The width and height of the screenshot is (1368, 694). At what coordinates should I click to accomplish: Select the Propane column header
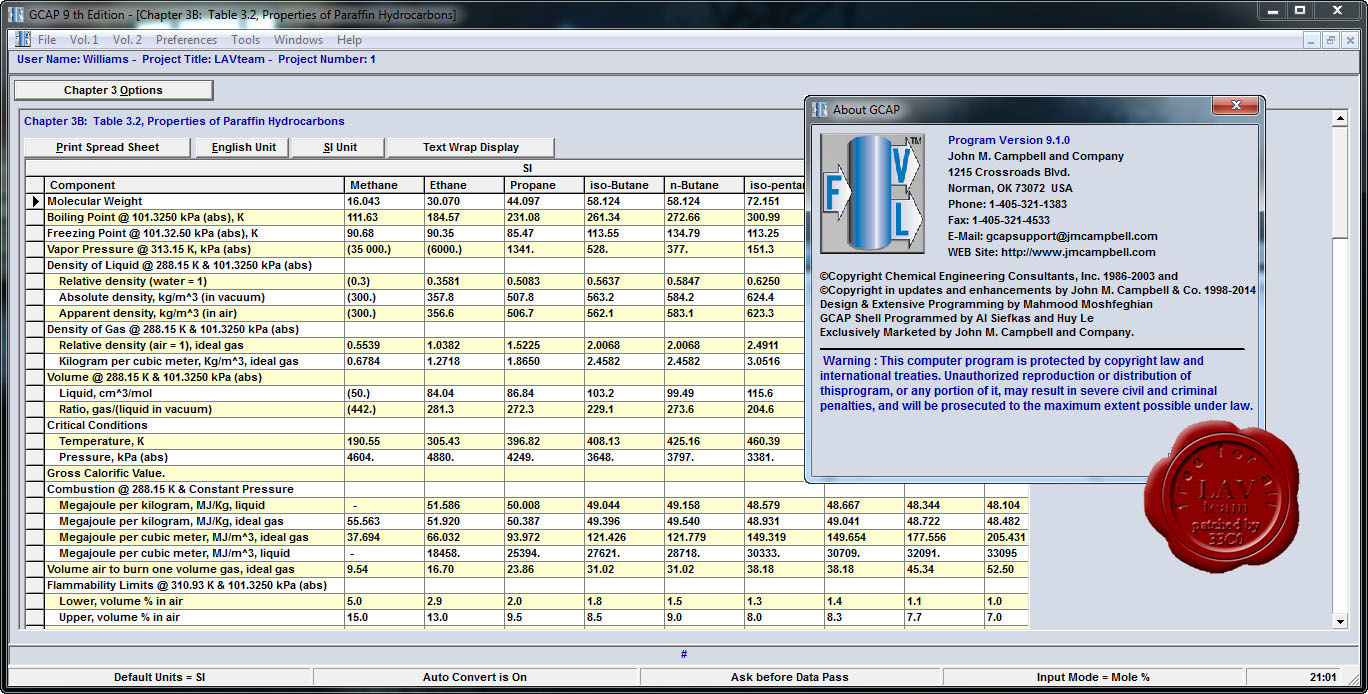point(544,185)
